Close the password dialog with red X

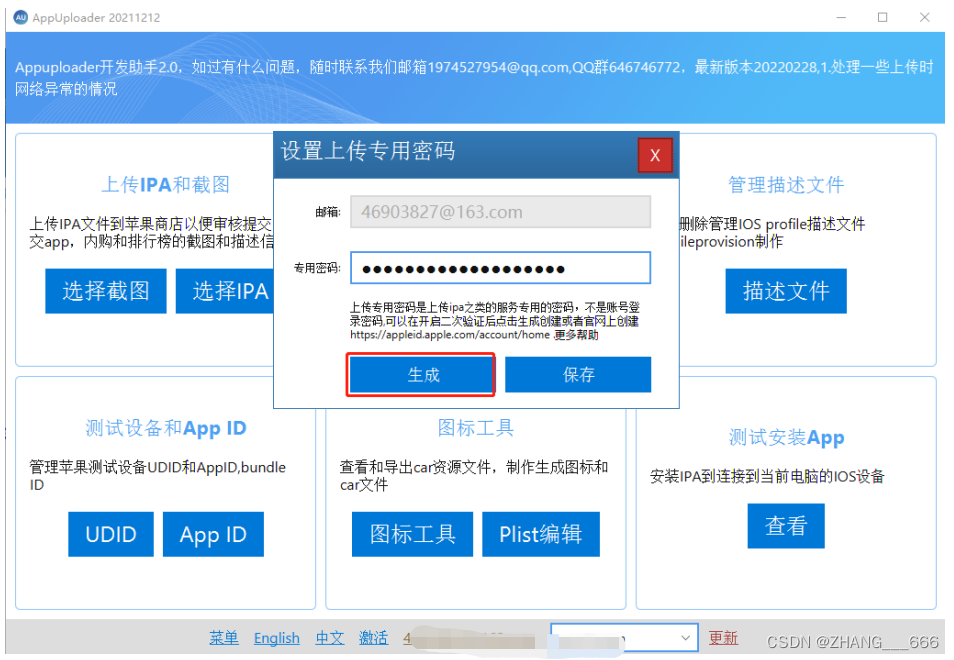pos(655,155)
